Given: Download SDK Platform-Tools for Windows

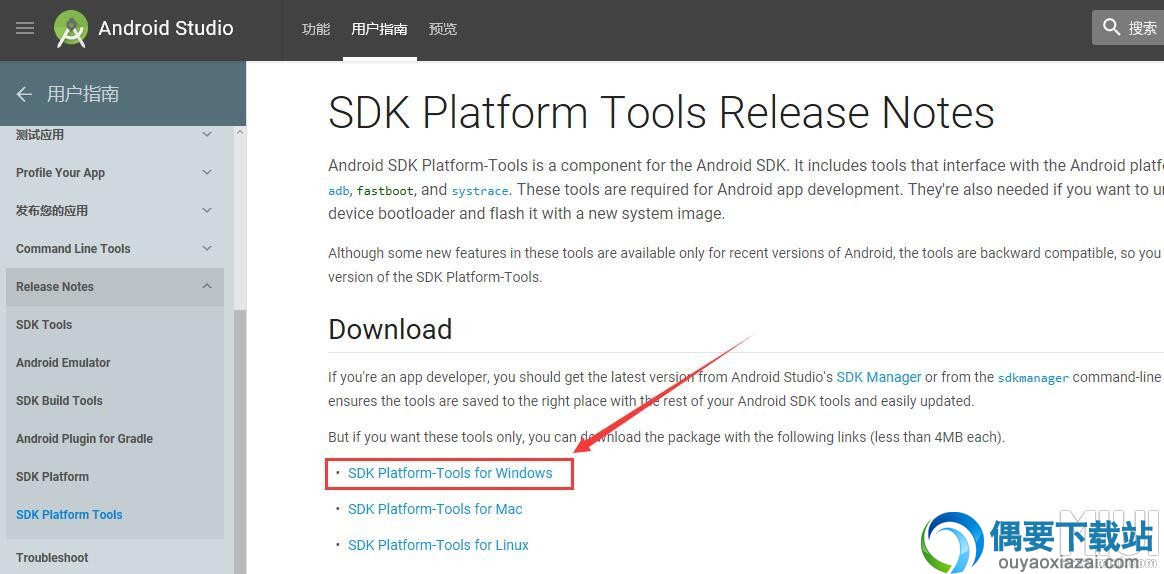Looking at the screenshot, I should pyautogui.click(x=450, y=473).
